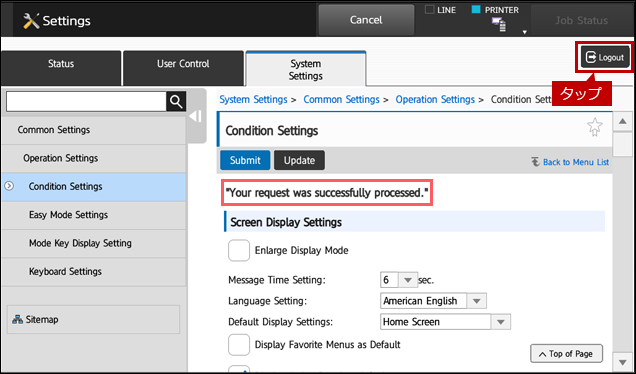The height and width of the screenshot is (374, 636).
Task: Open Job Status
Action: click(581, 20)
